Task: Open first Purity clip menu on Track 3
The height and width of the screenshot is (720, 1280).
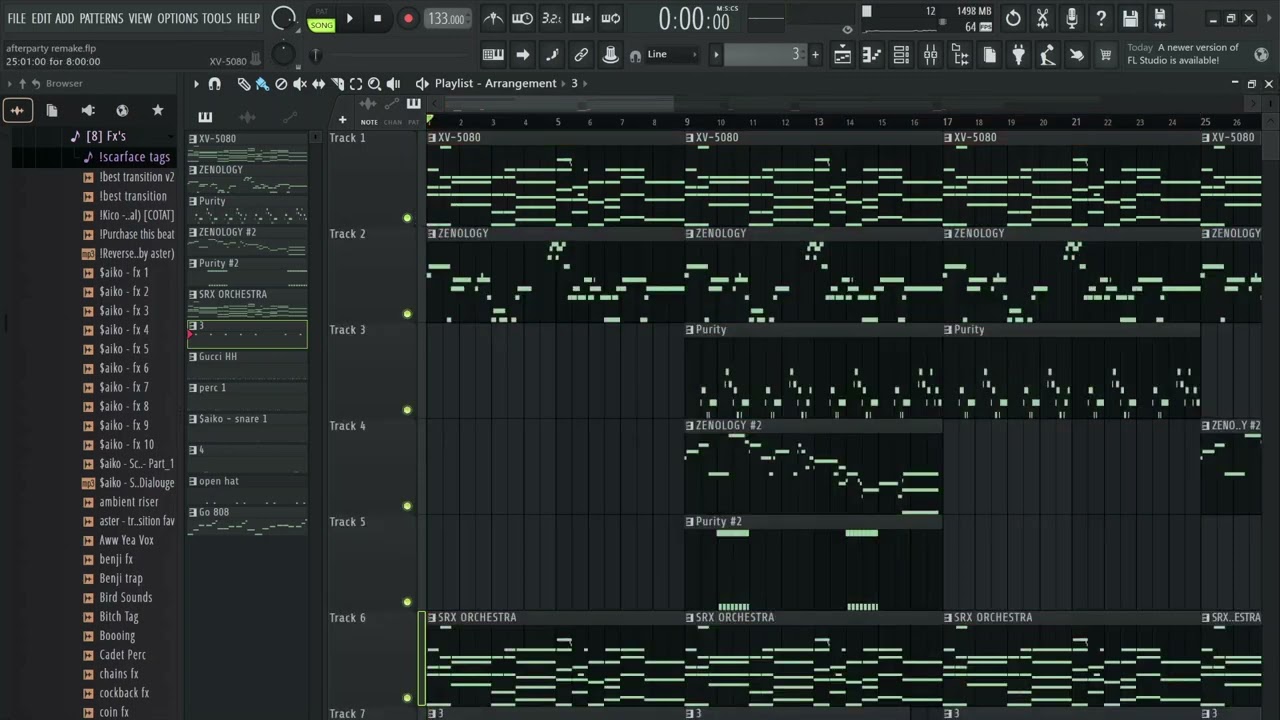Action: click(x=689, y=329)
